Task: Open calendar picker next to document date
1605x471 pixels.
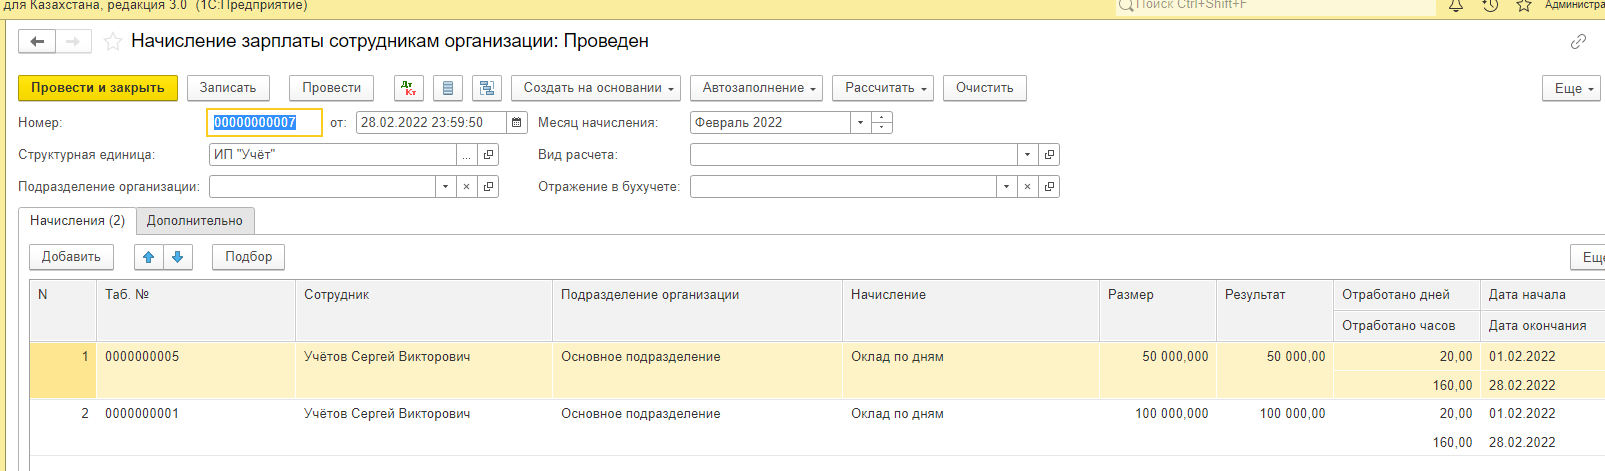Action: coord(516,123)
